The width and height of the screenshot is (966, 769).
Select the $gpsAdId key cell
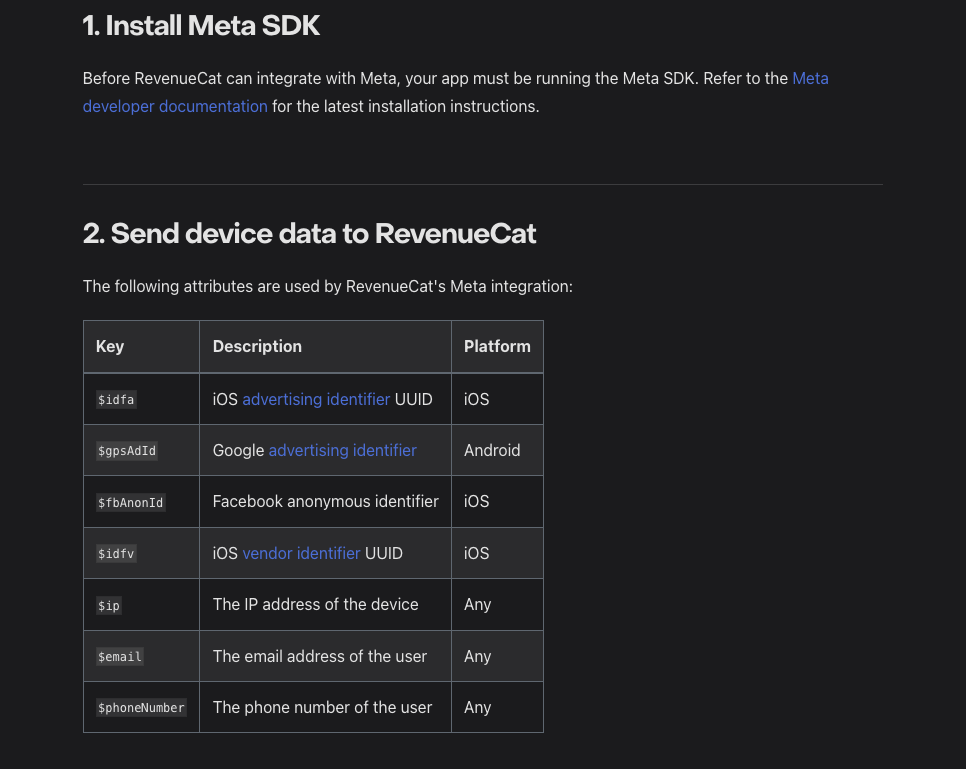141,450
